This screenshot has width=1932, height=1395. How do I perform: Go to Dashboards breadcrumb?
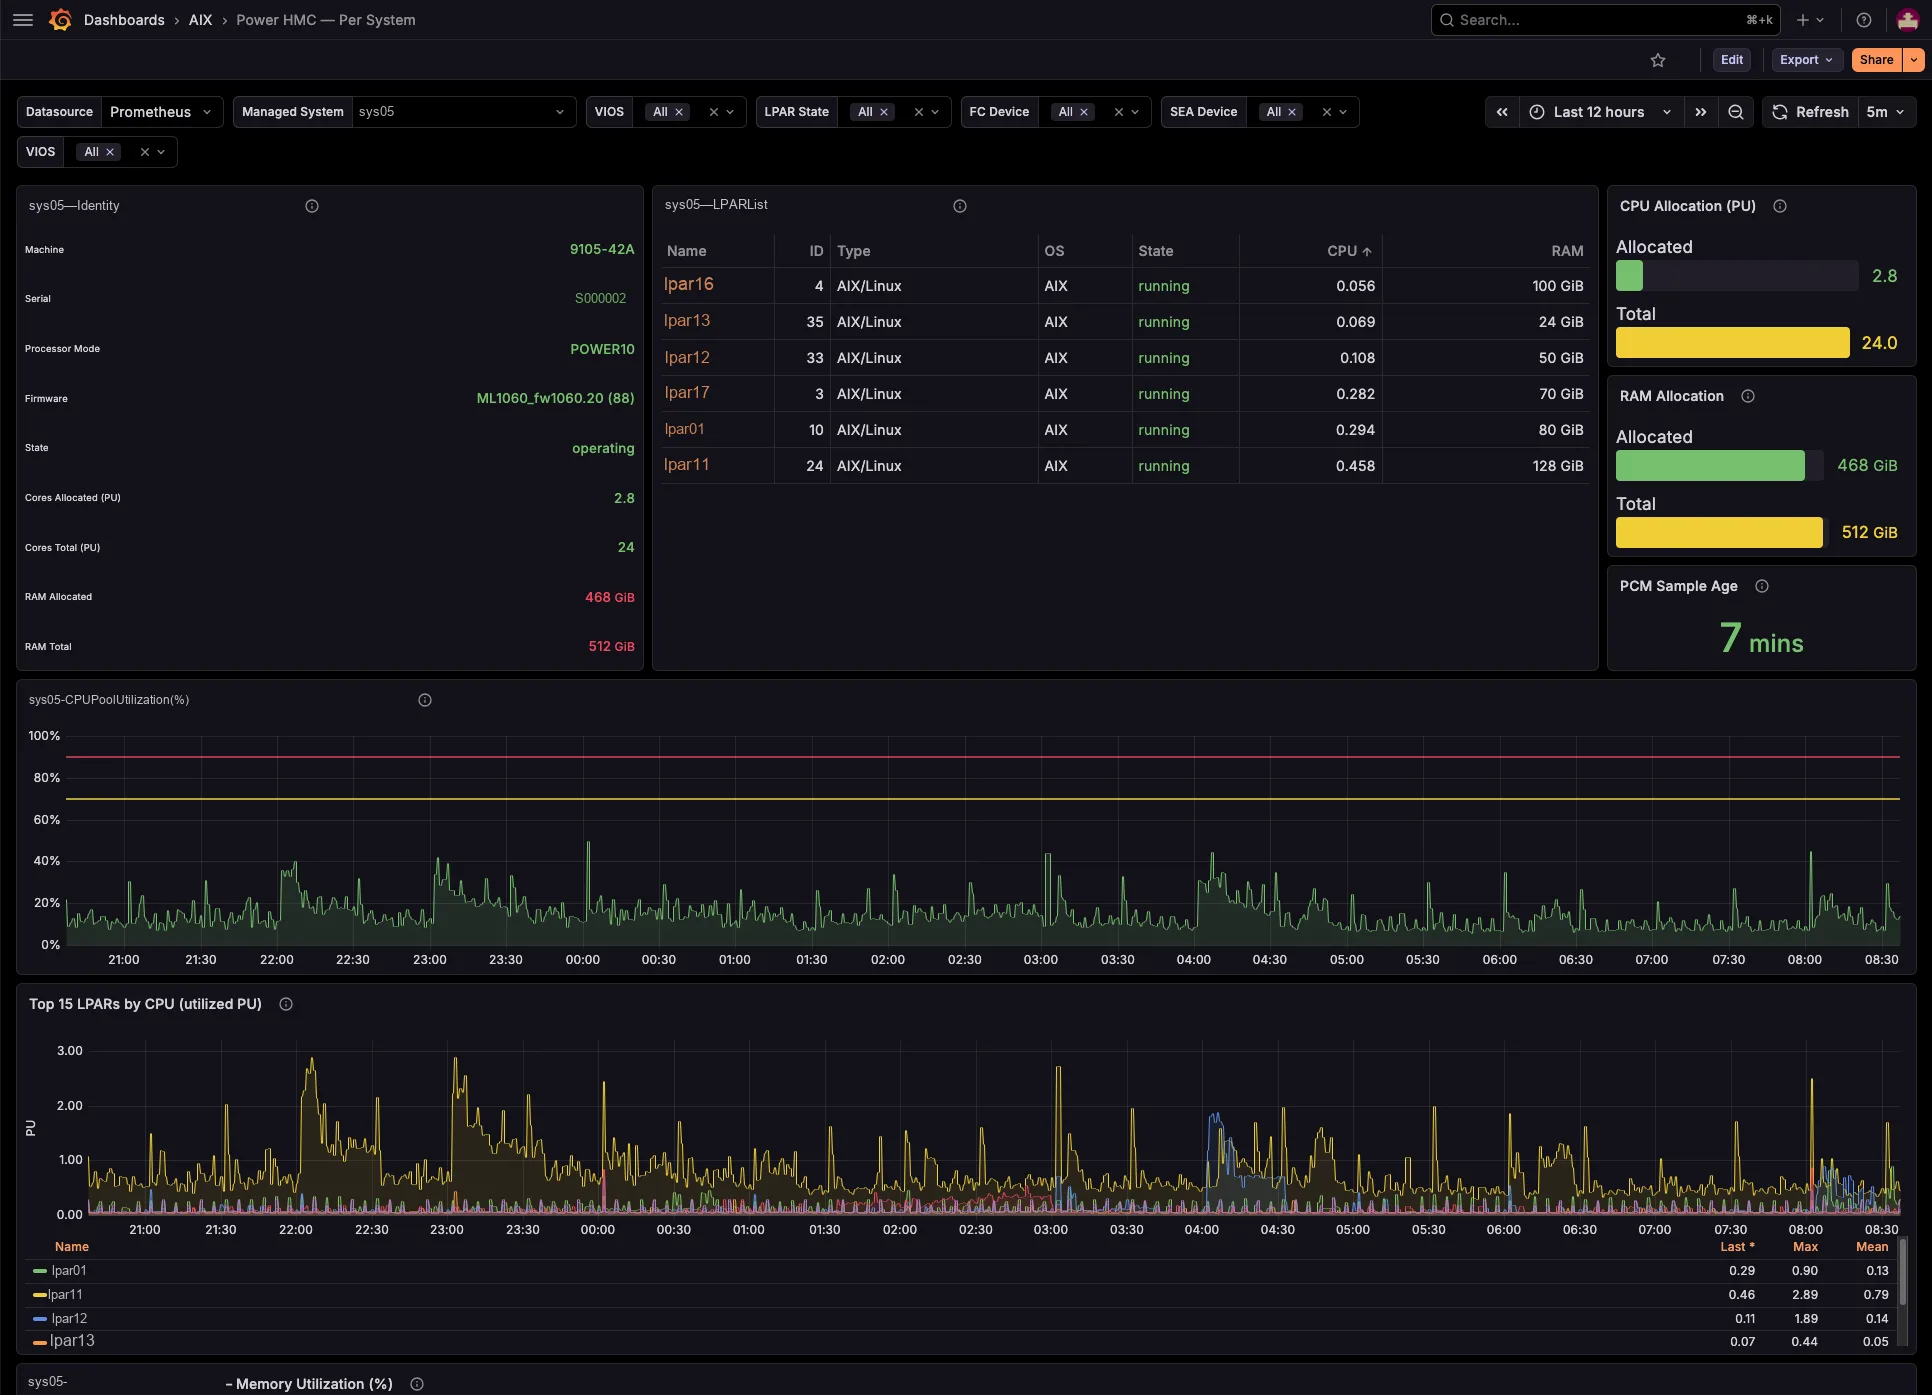[x=124, y=20]
